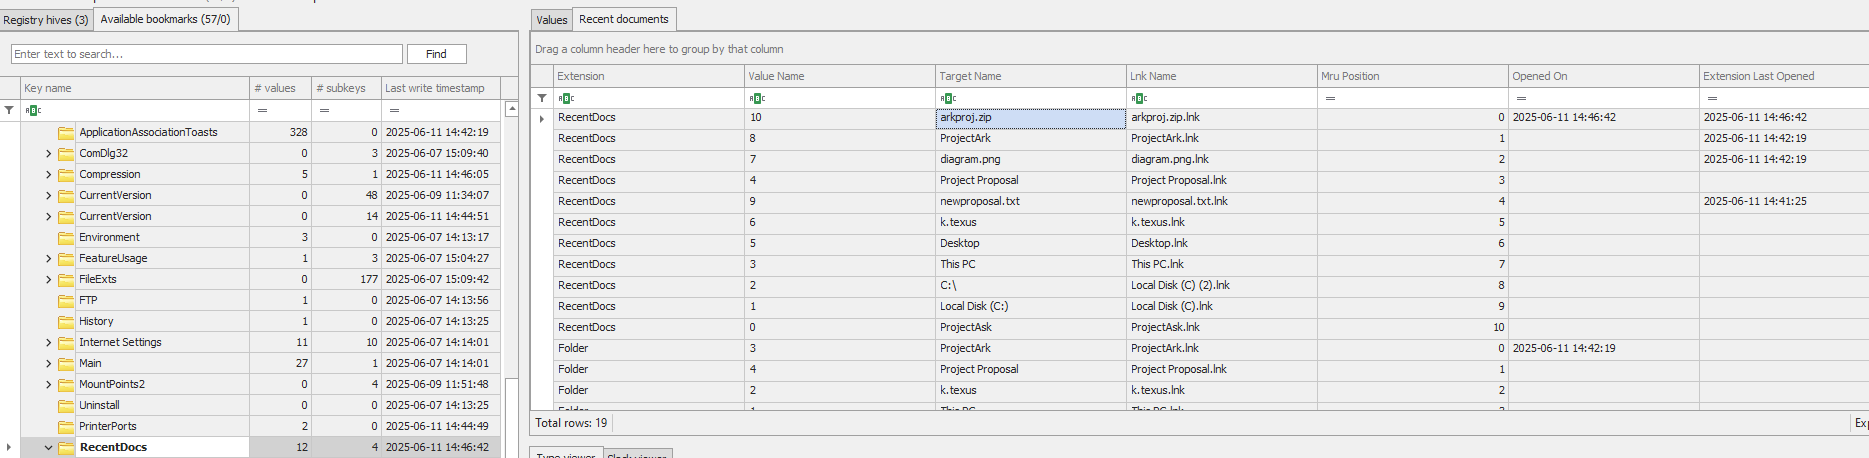
Task: Click the Environment folder icon
Action: tap(66, 237)
